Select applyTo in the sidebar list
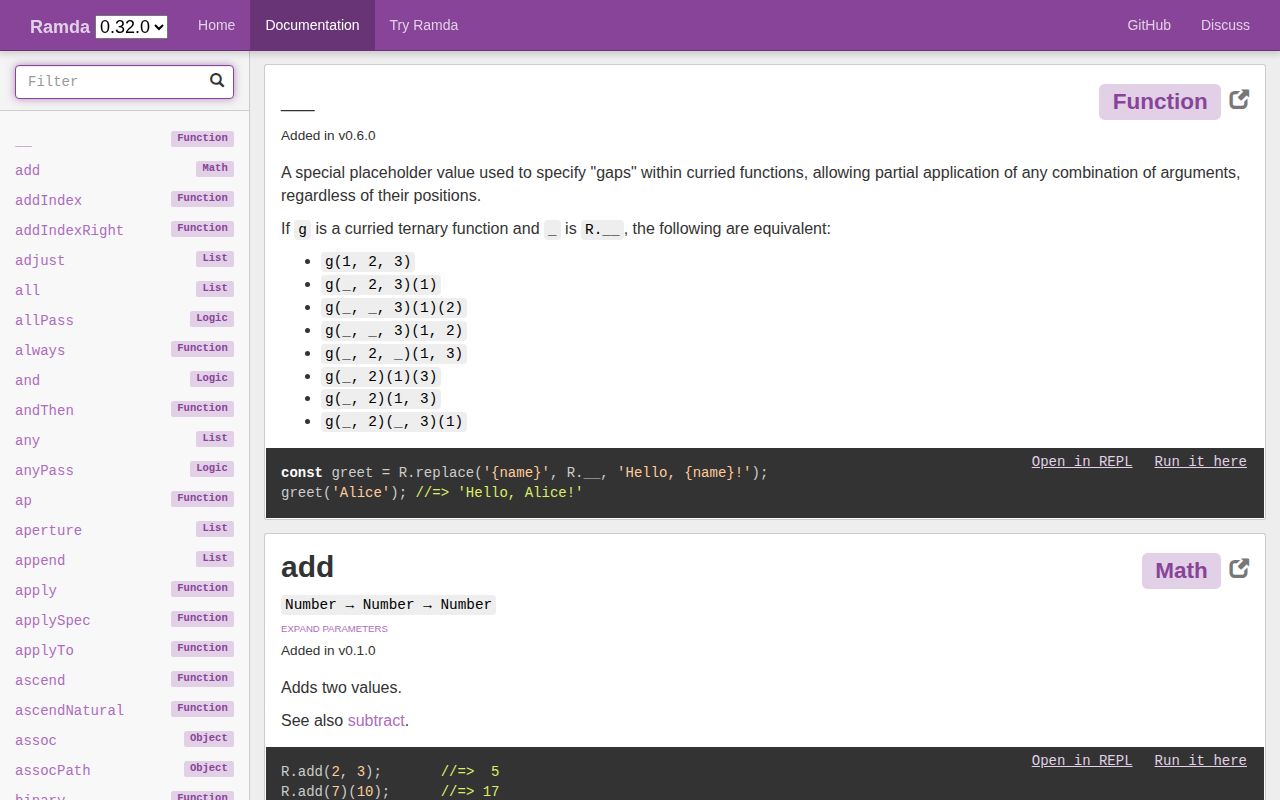Viewport: 1280px width, 800px height. (124, 650)
